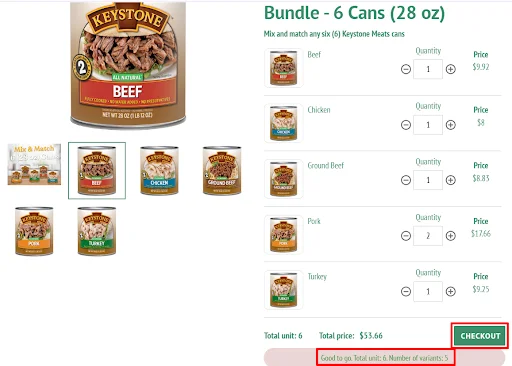Decrease Chicken quantity with minus icon

[x=406, y=125]
